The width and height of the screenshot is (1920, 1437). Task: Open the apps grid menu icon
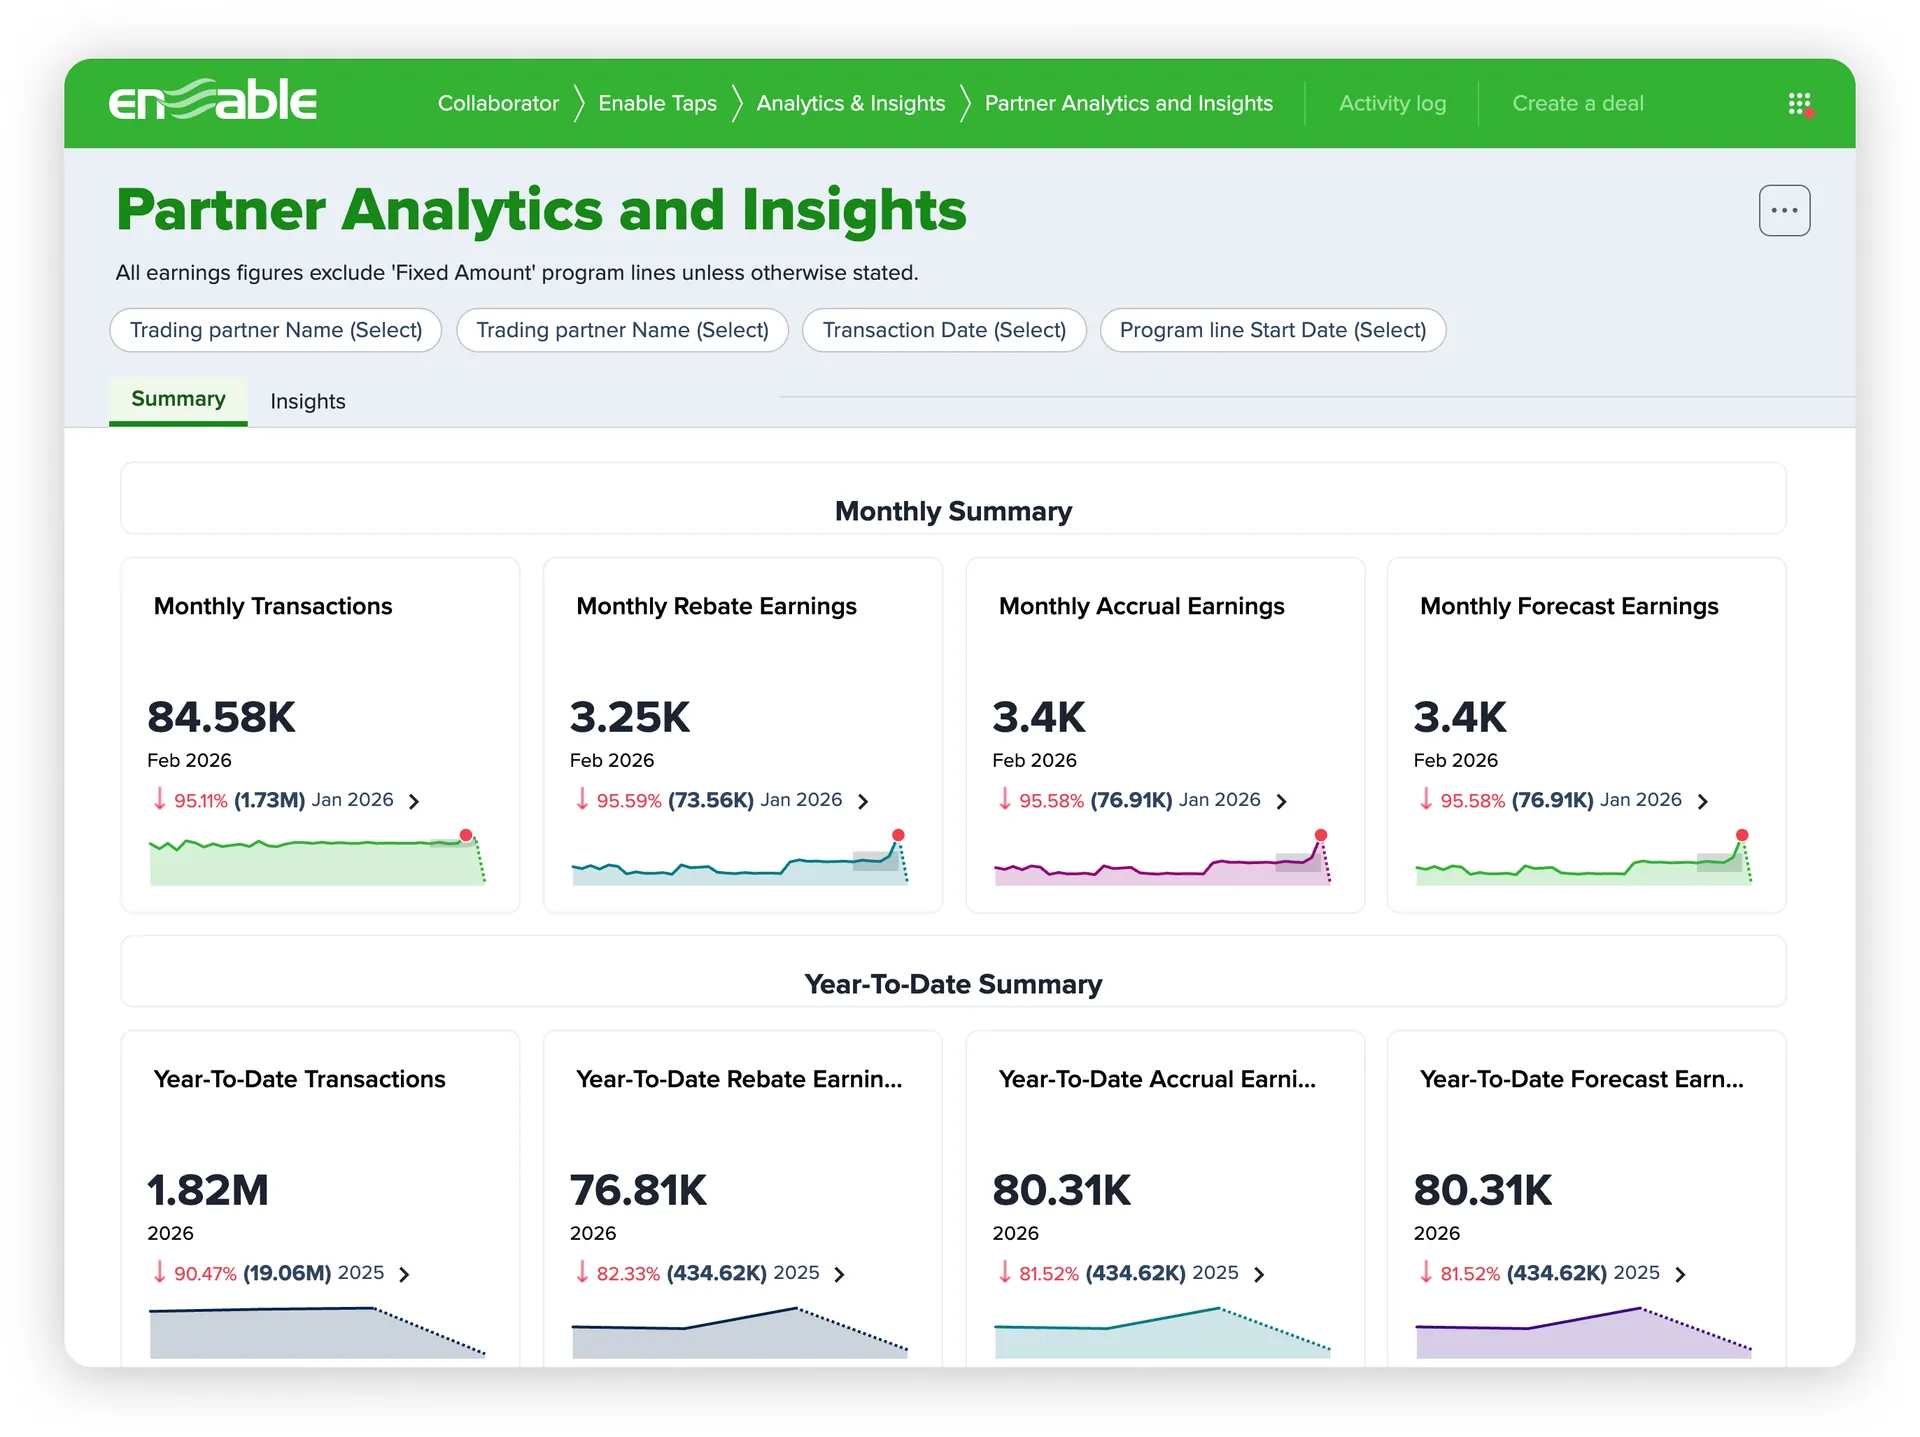click(1800, 103)
